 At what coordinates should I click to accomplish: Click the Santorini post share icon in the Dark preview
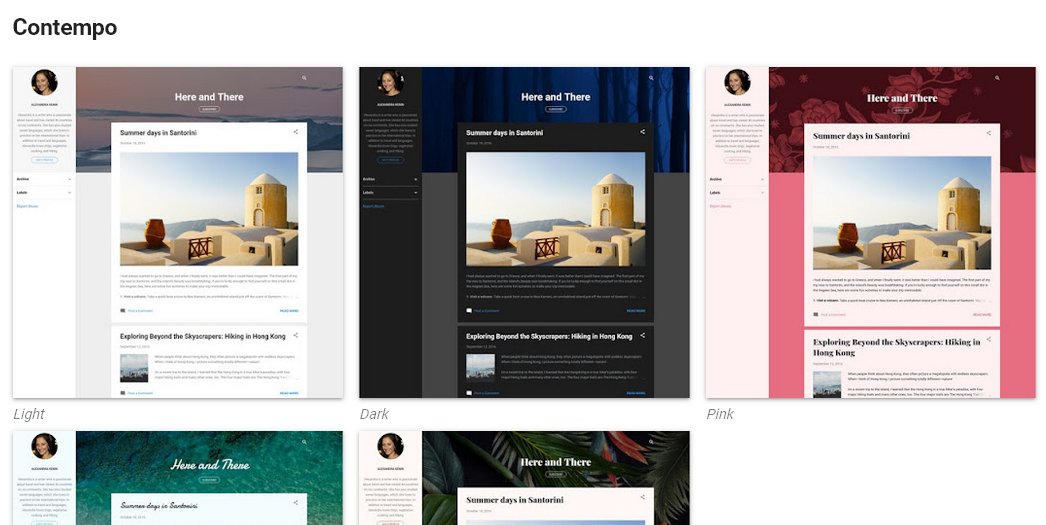642,132
